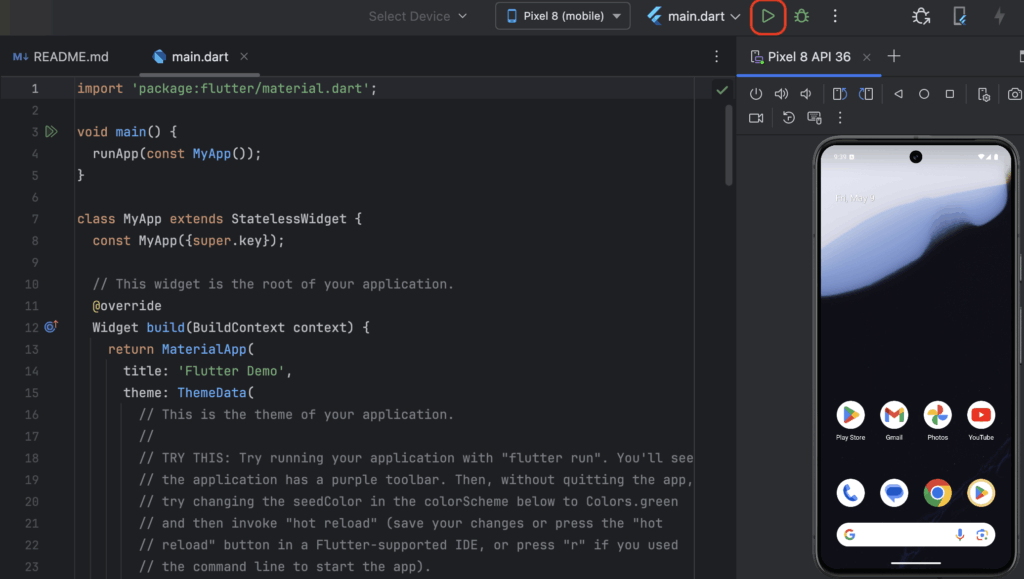Click 'const MyApp({super.key});' line

(188, 241)
